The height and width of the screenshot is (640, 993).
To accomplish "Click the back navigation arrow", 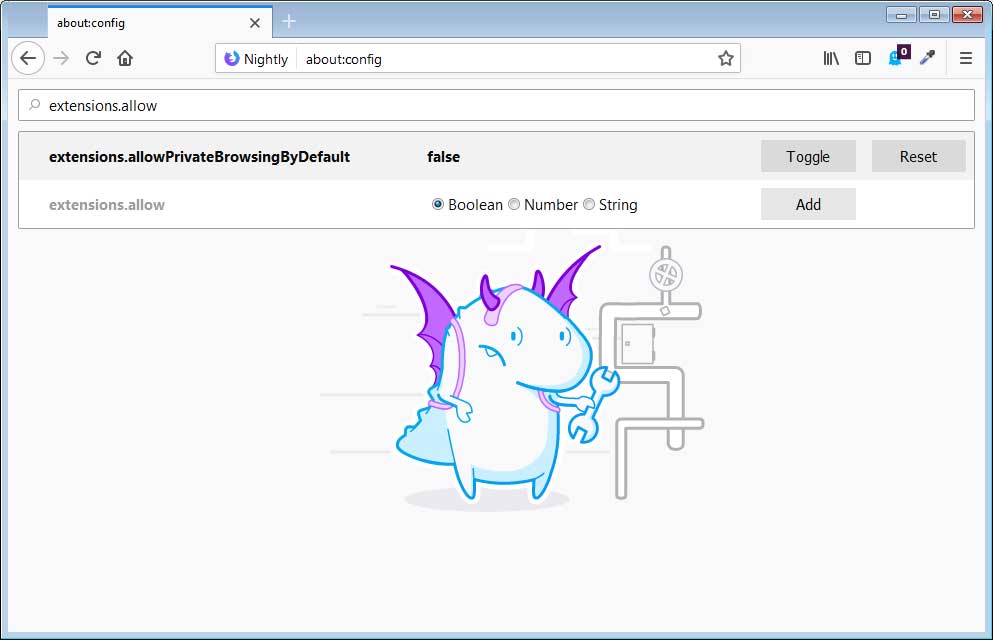I will [28, 58].
